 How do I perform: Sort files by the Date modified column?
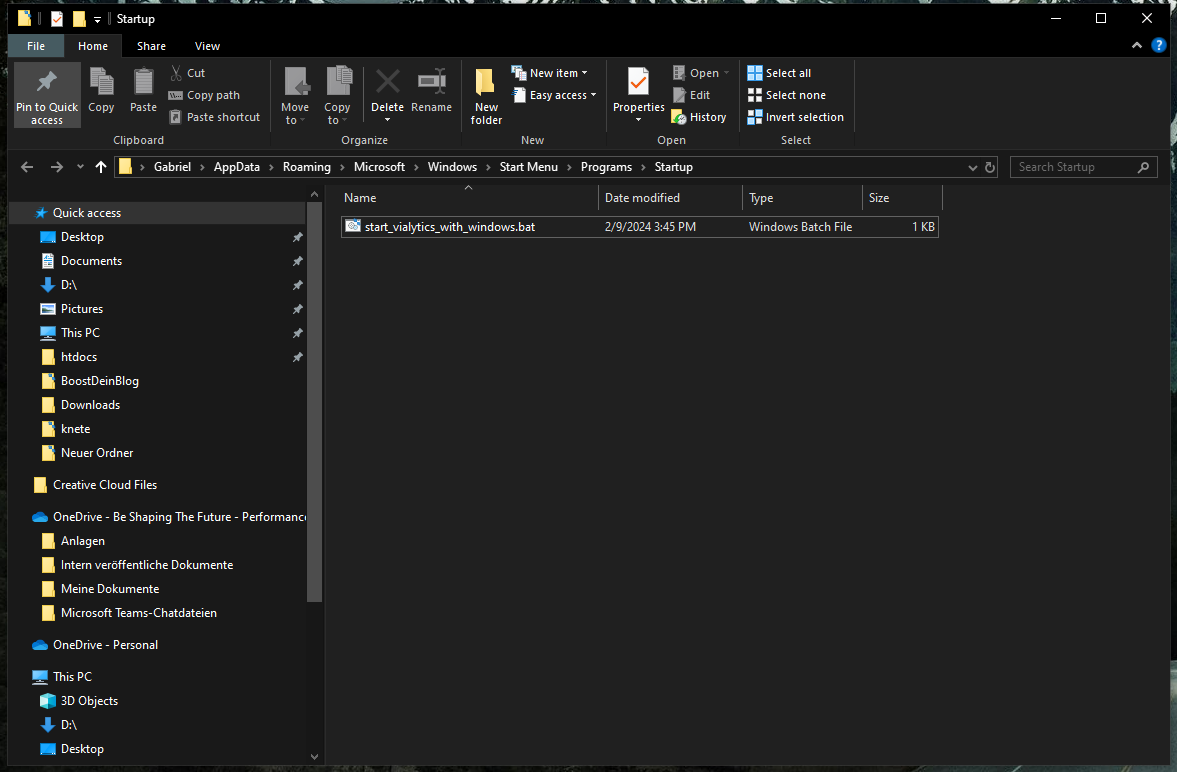(642, 197)
